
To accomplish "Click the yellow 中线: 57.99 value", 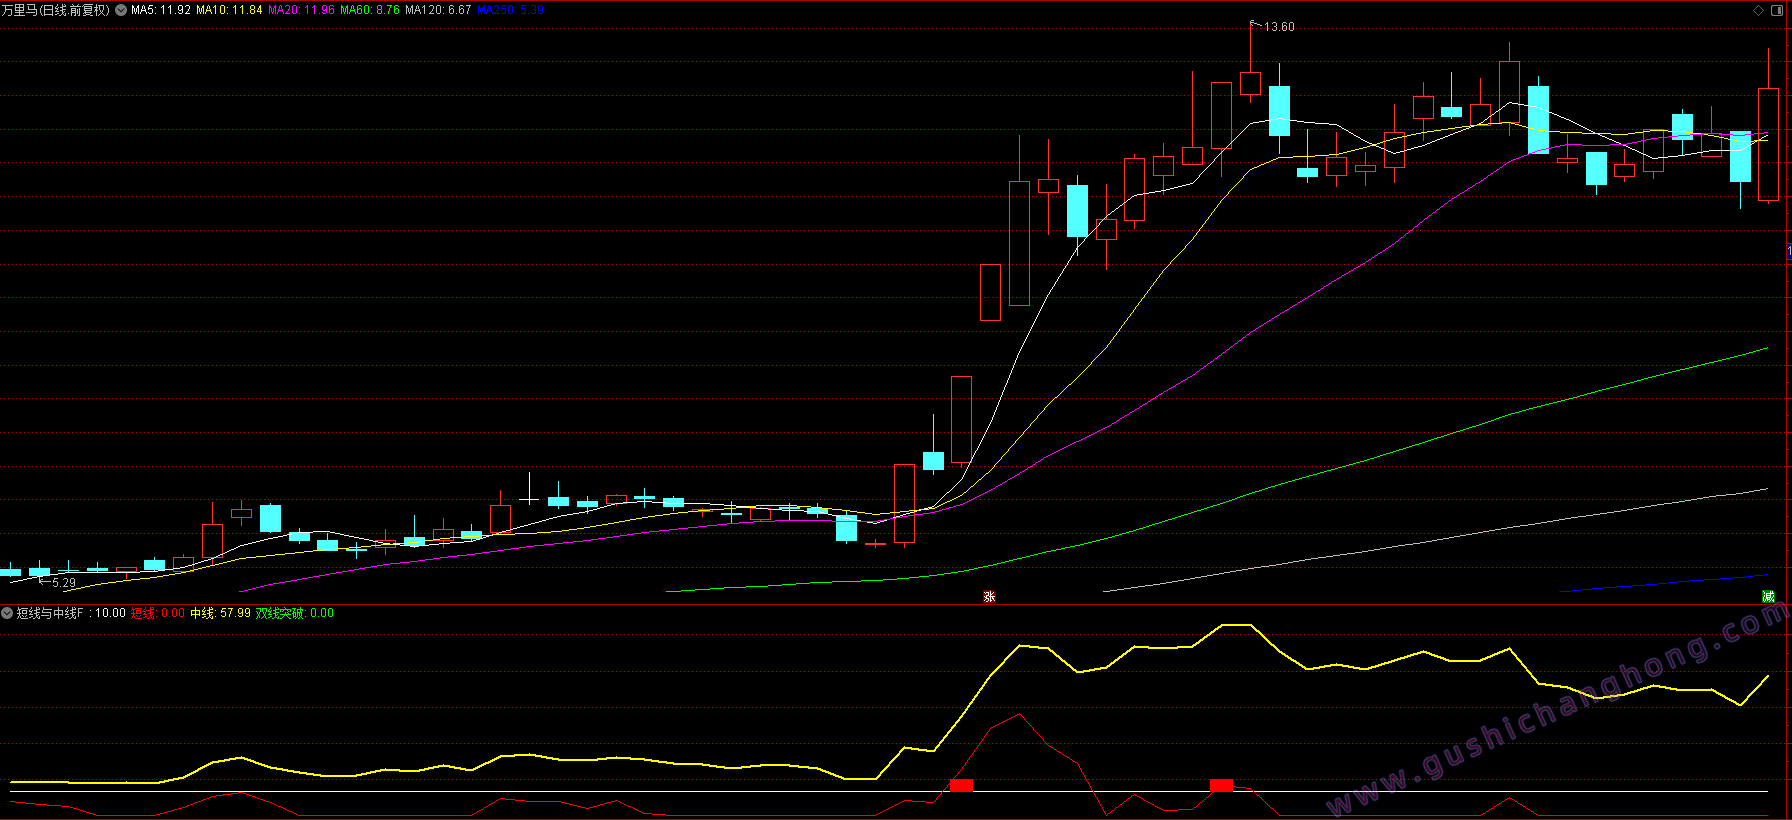I will click(x=220, y=613).
